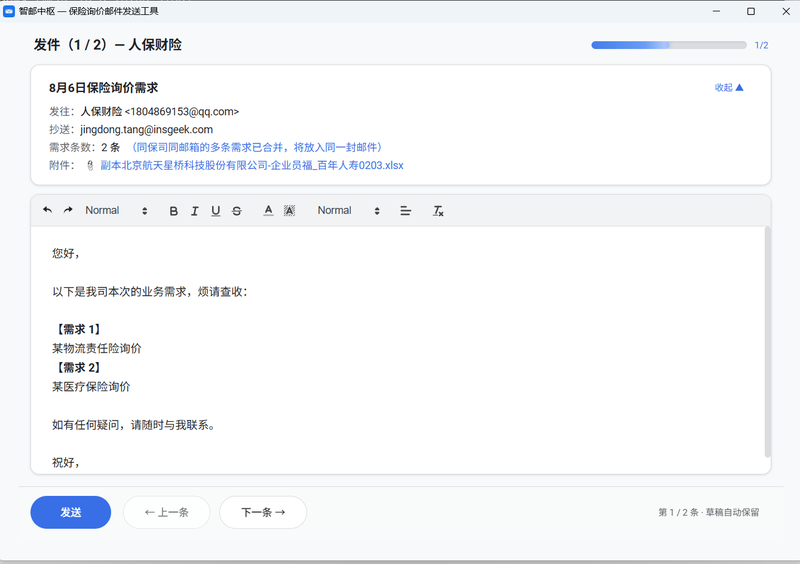Toggle bold formatting

point(173,211)
